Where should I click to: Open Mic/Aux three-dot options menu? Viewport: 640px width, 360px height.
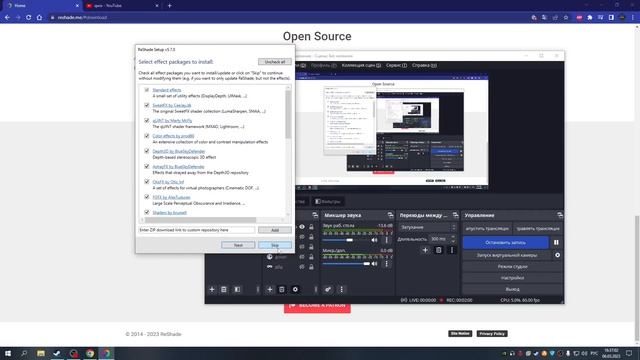pos(387,264)
